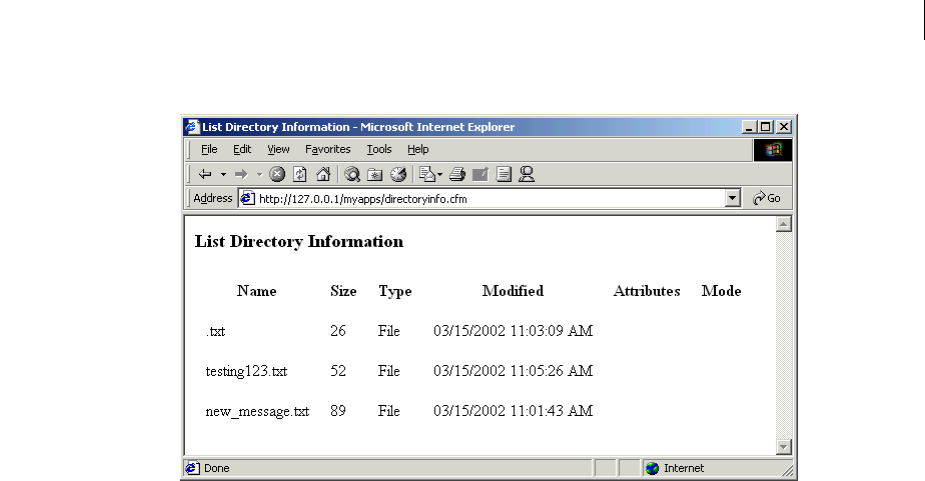Click the size value 52
Image resolution: width=925 pixels, height=481 pixels.
[338, 371]
